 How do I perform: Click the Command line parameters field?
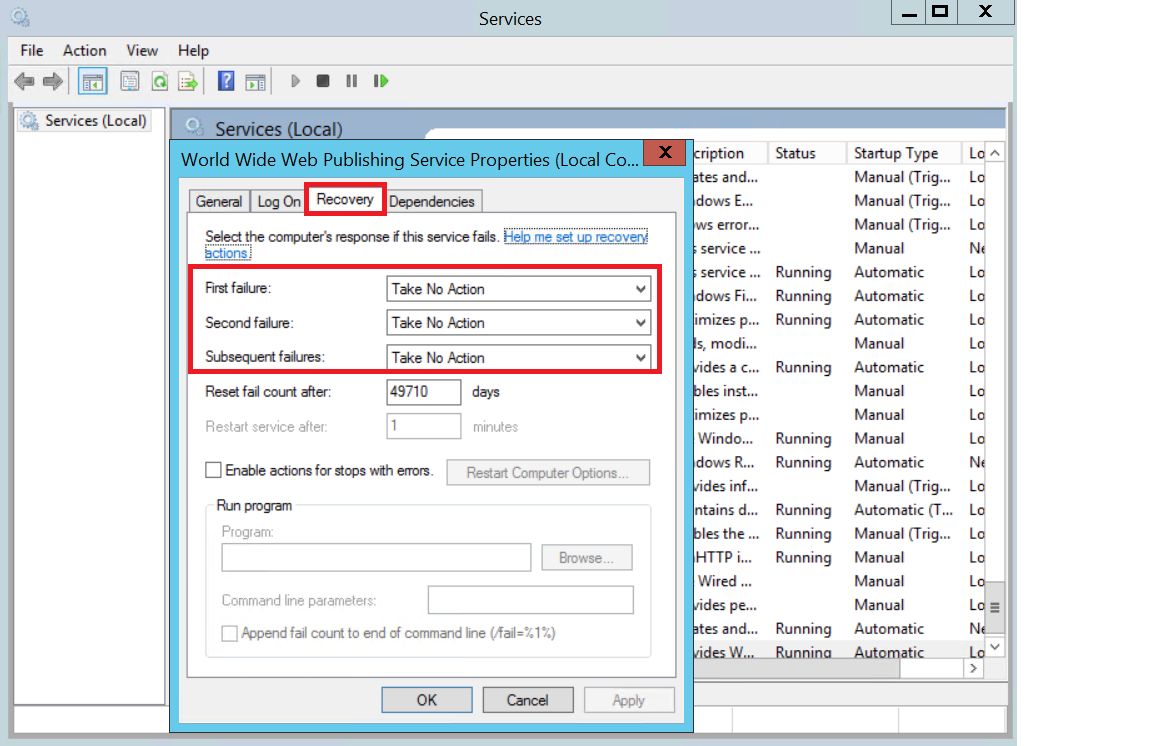click(530, 600)
